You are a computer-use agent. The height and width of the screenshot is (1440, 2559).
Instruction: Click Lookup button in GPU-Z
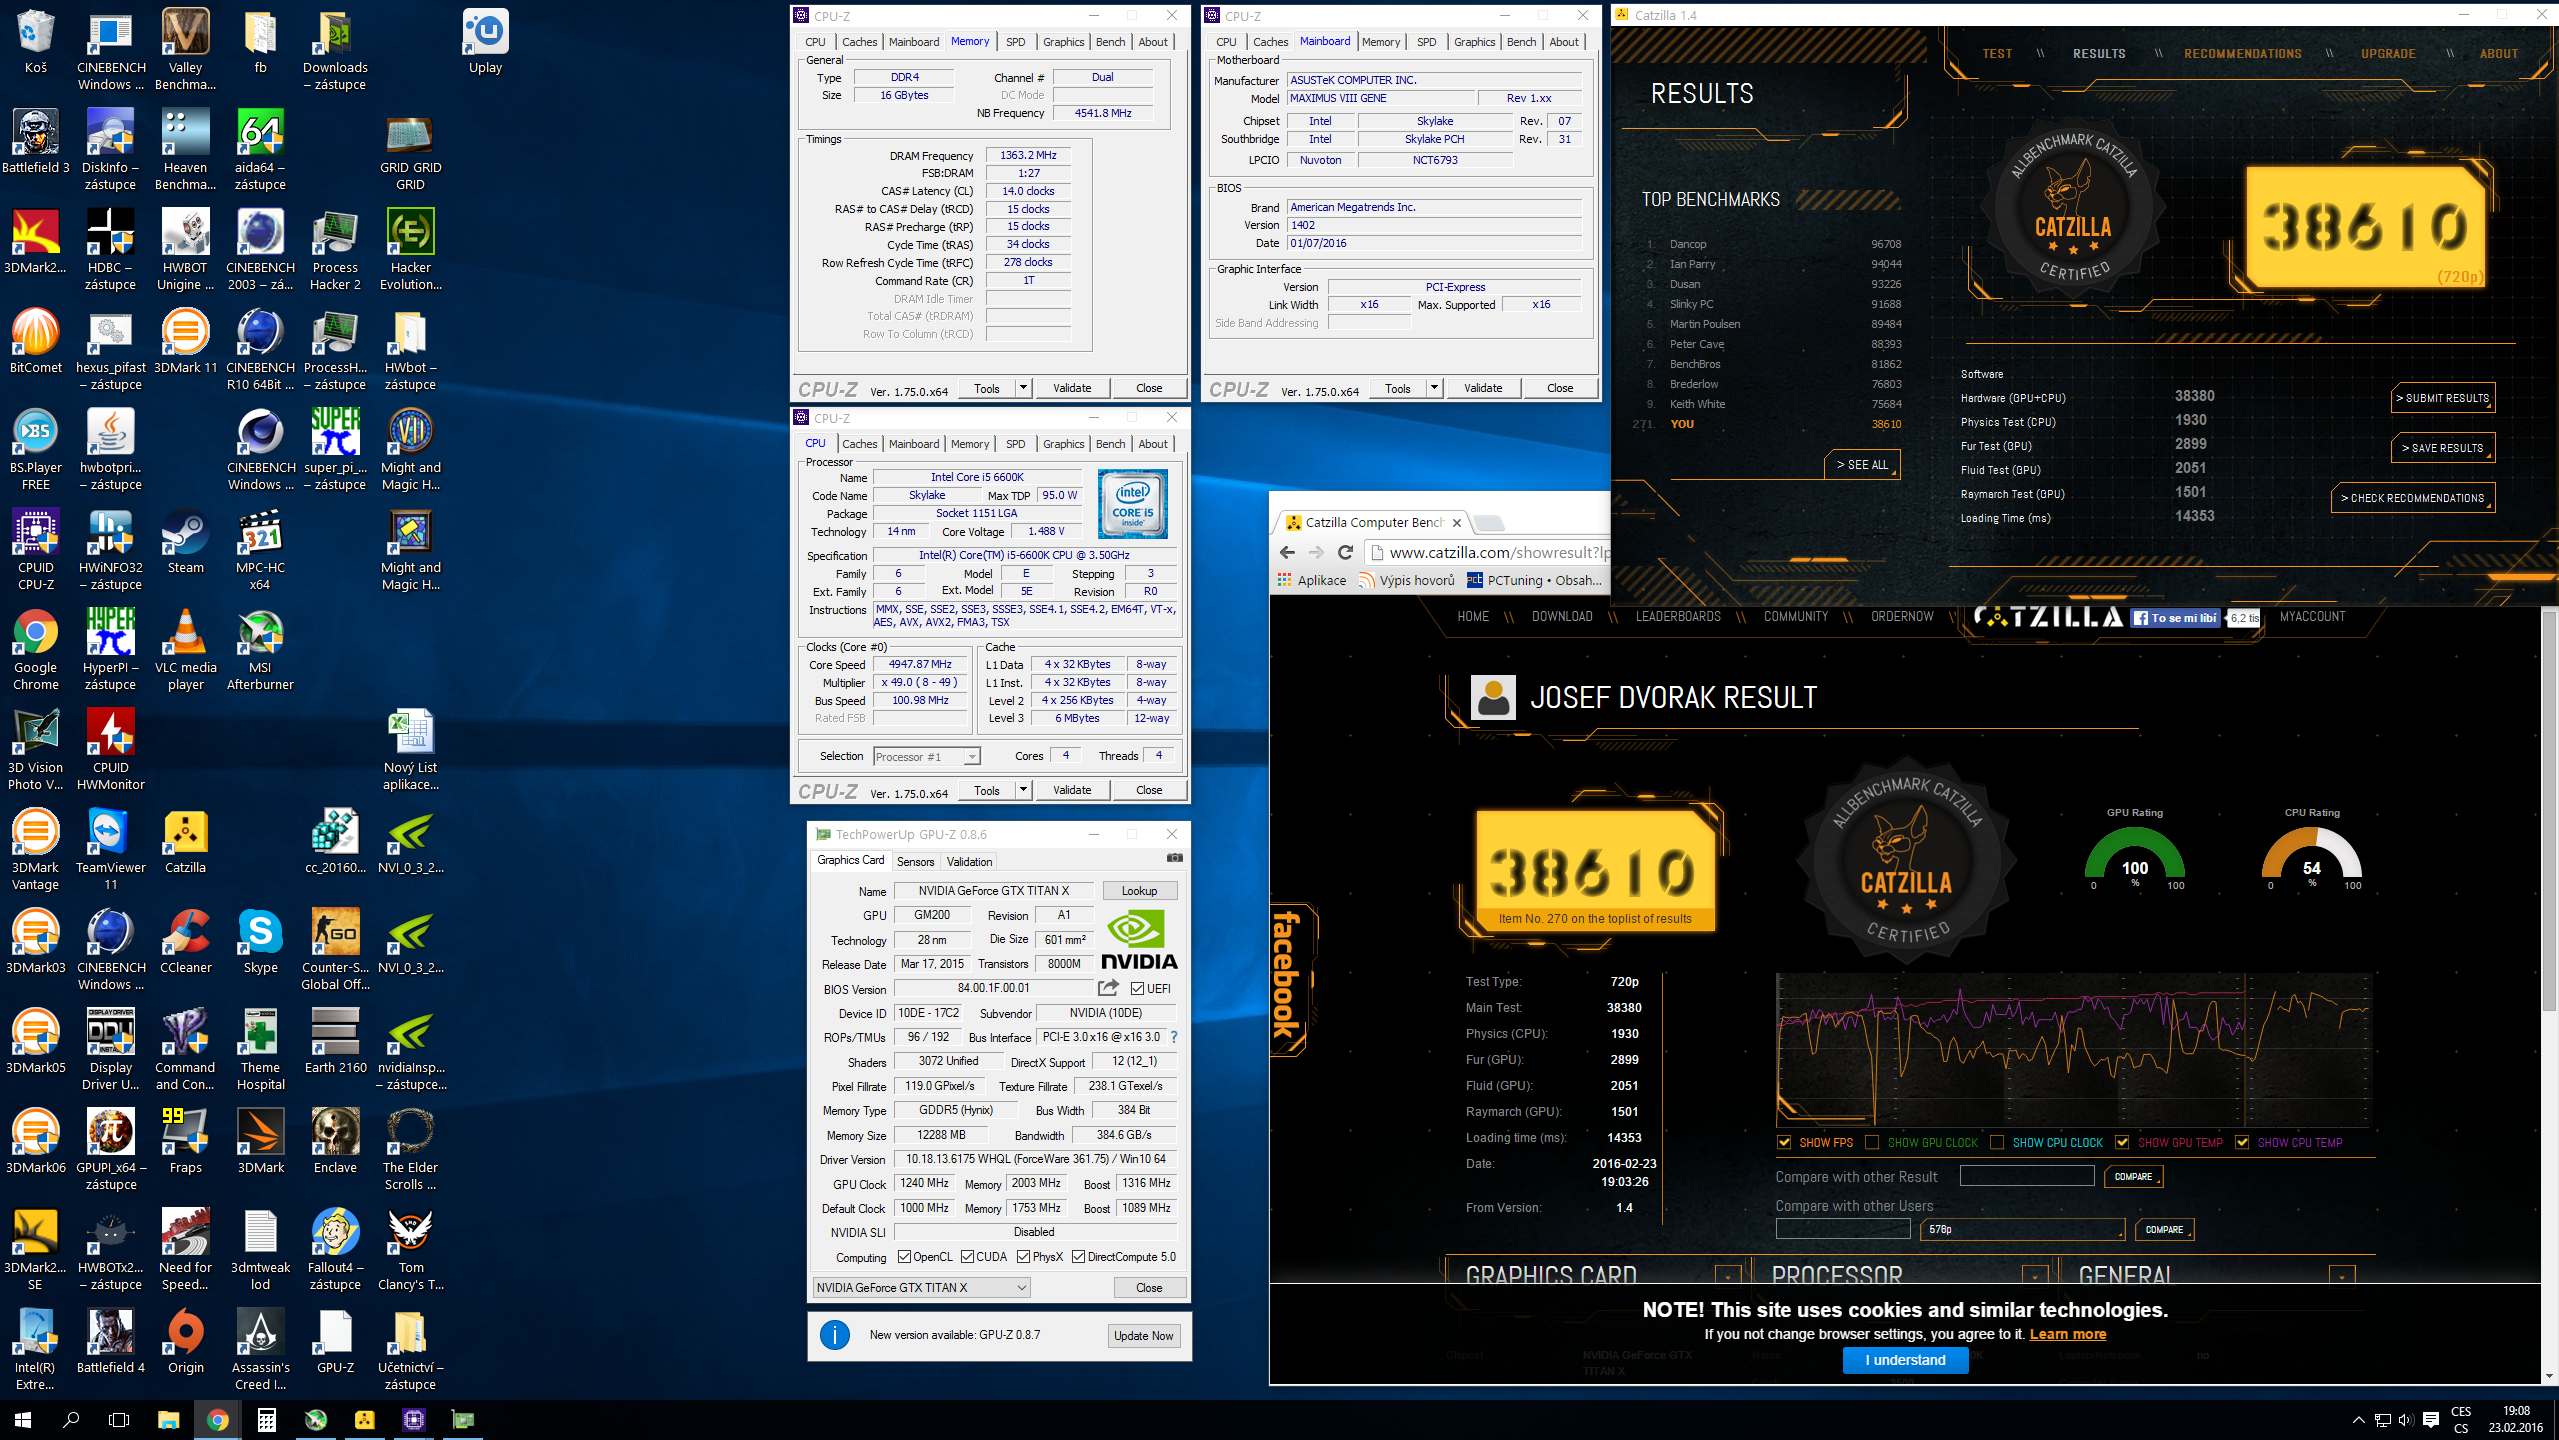click(x=1139, y=891)
